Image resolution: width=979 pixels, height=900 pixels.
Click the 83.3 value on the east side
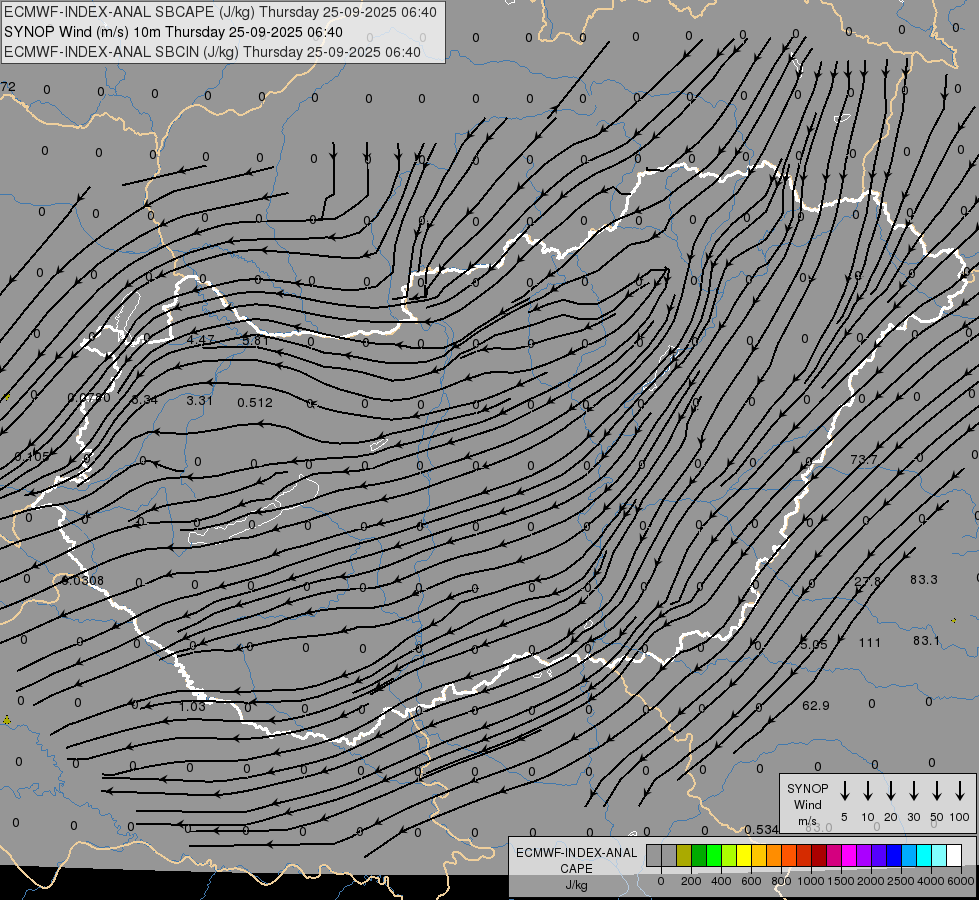coord(924,580)
